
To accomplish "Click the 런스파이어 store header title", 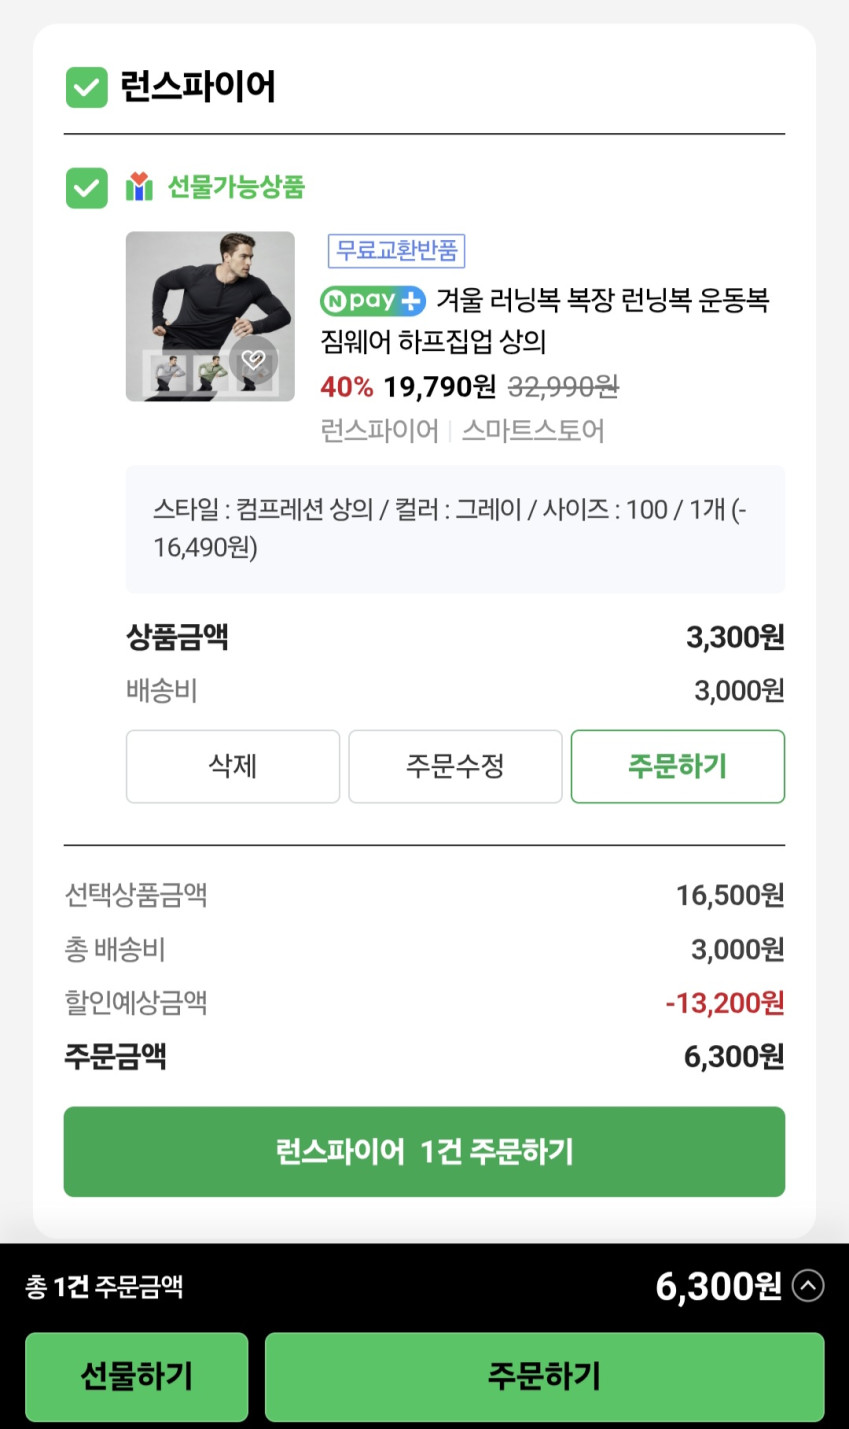I will click(198, 87).
